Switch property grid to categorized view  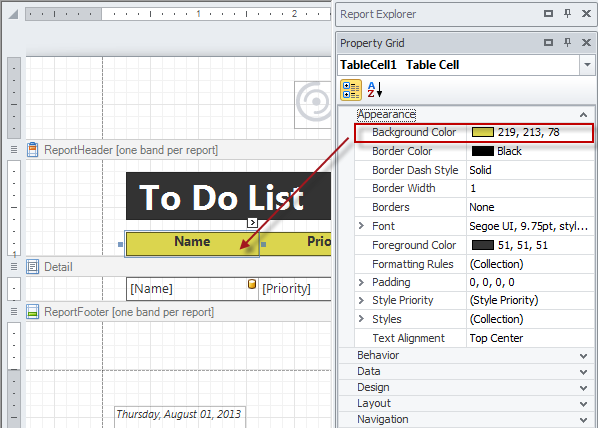click(x=351, y=90)
